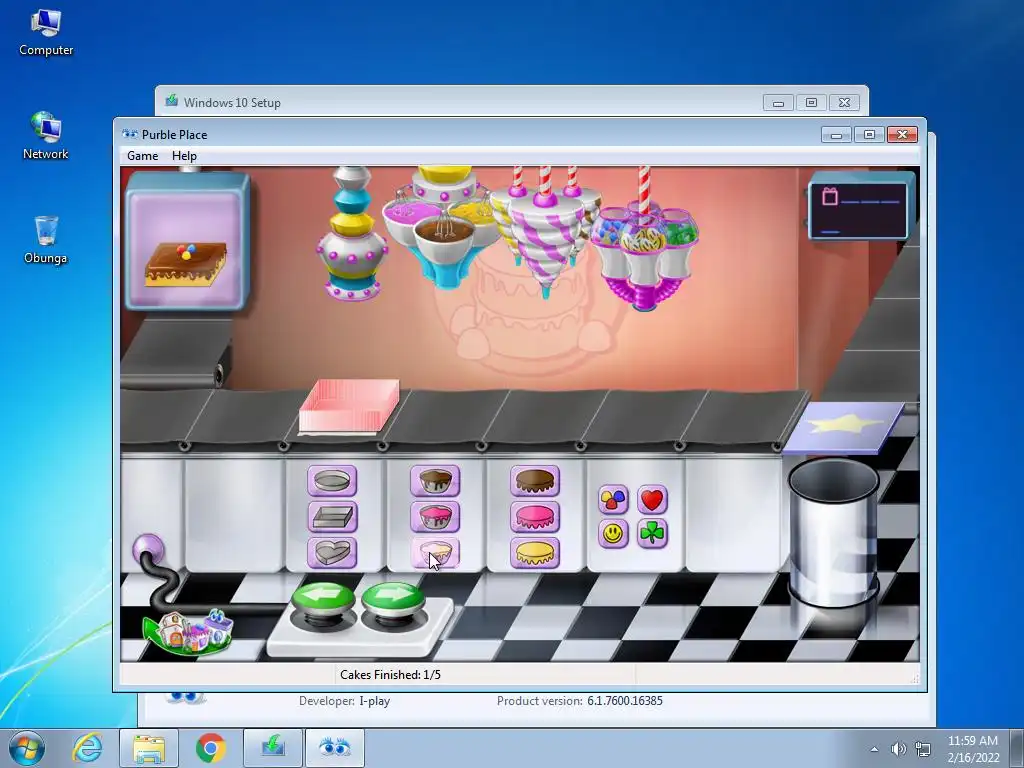Select the round cake pan button

pyautogui.click(x=332, y=481)
